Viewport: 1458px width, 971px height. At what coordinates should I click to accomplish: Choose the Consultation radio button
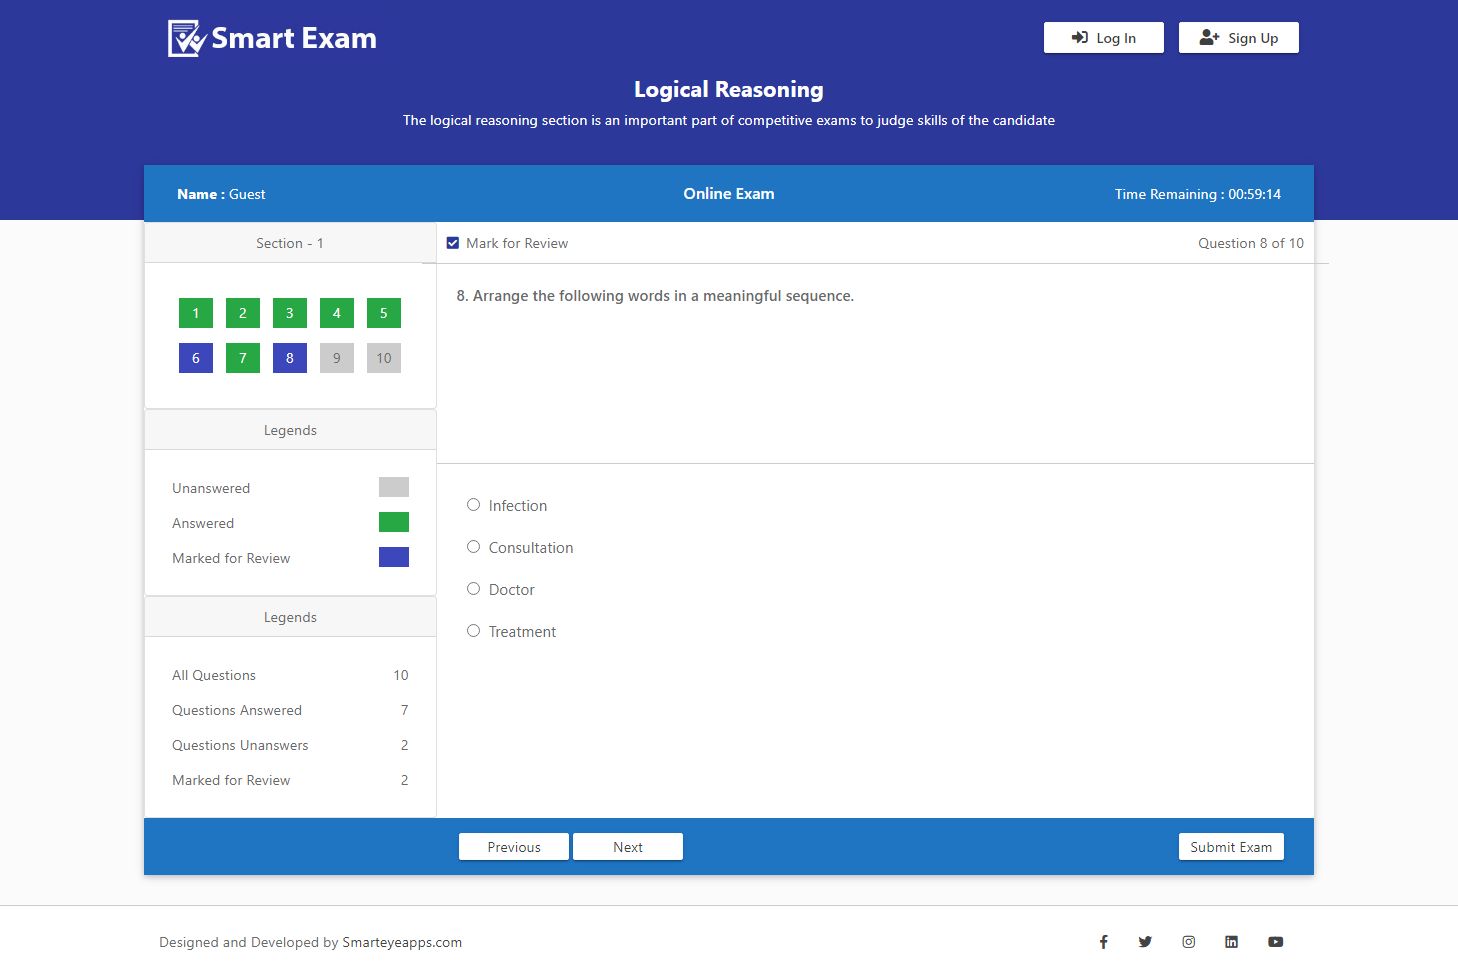[x=474, y=547]
